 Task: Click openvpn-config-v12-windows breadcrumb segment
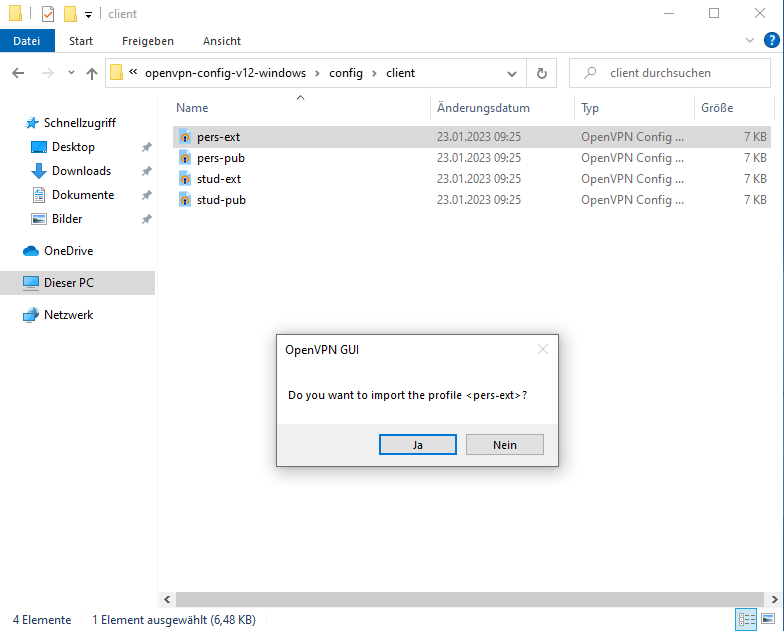click(x=226, y=73)
